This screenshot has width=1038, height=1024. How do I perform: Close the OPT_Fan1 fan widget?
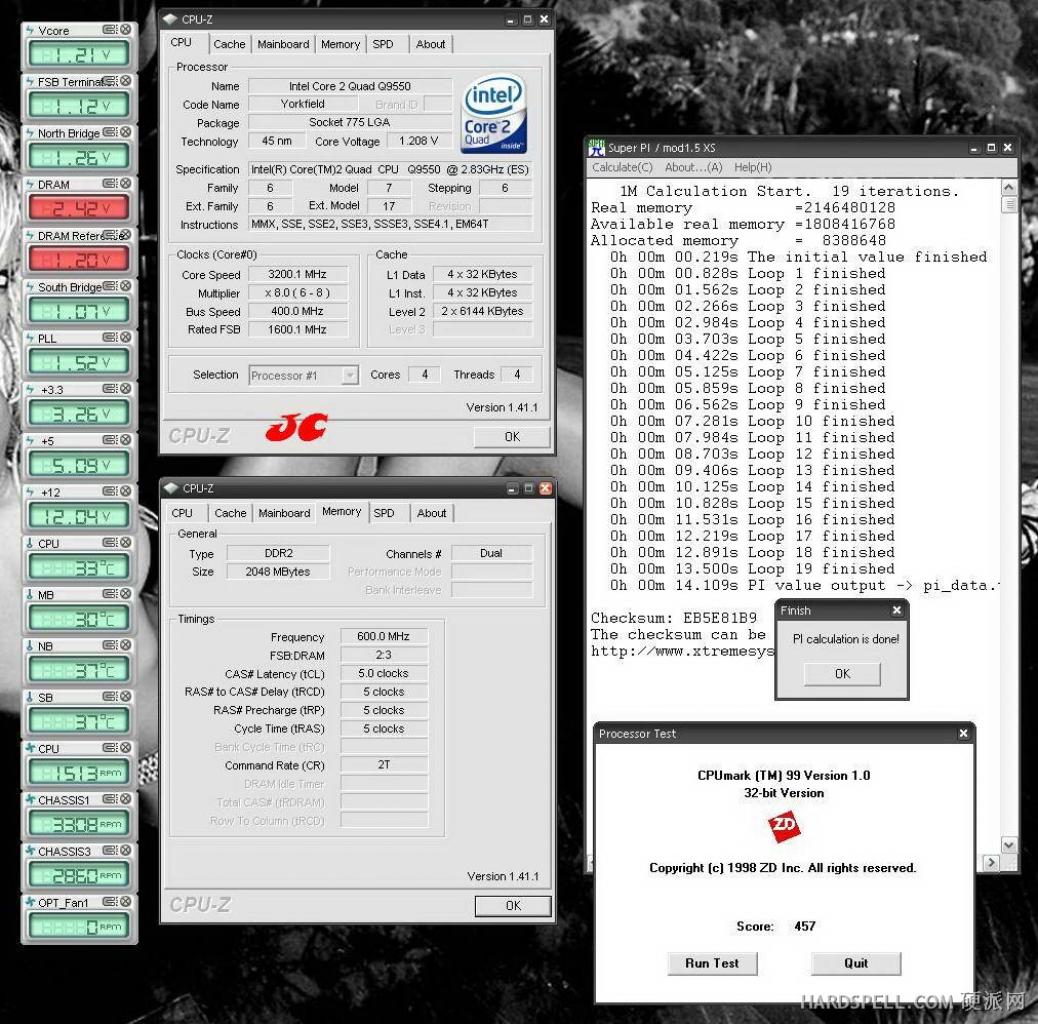pos(126,902)
